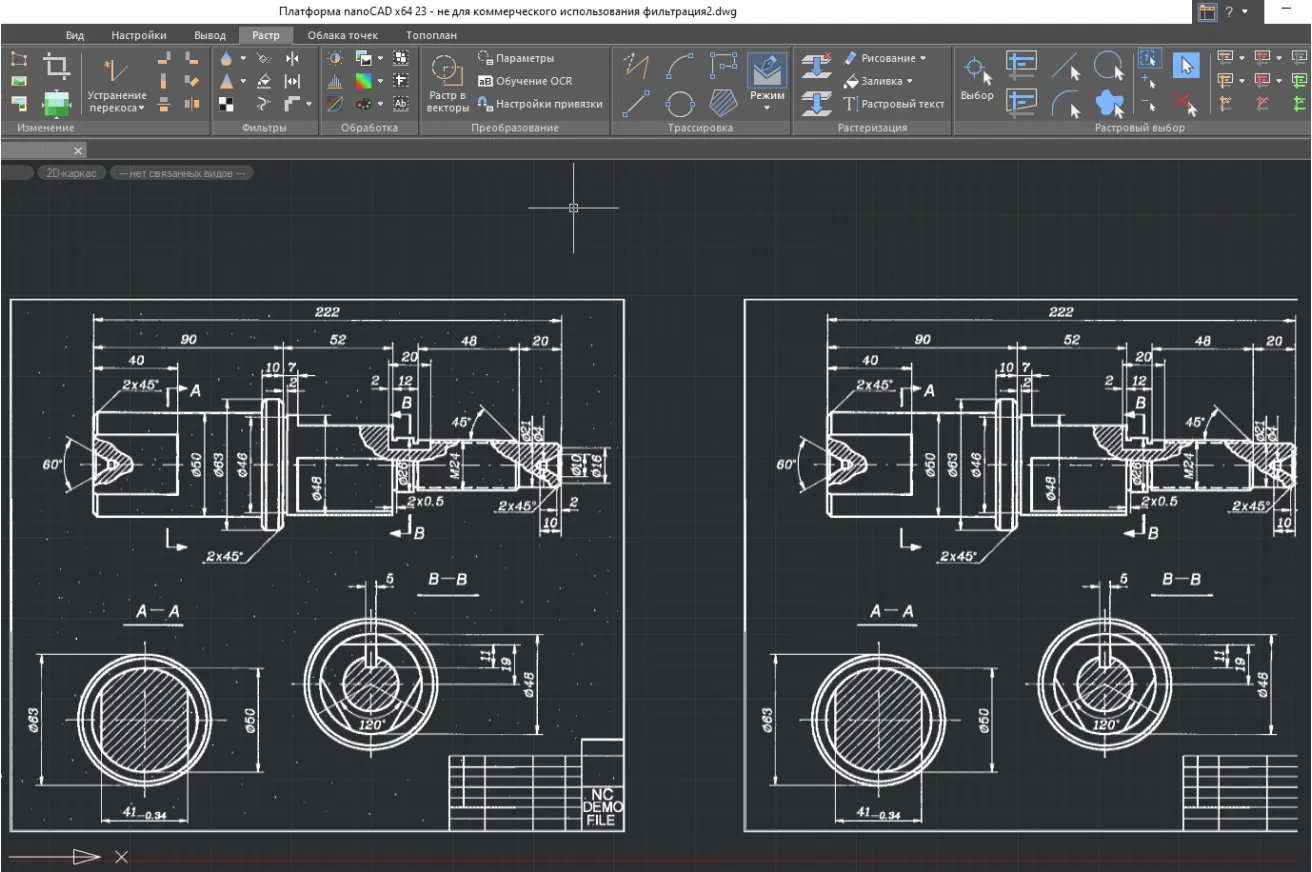
Task: Toggle the highlighted arrow selection mode
Action: pos(1185,66)
